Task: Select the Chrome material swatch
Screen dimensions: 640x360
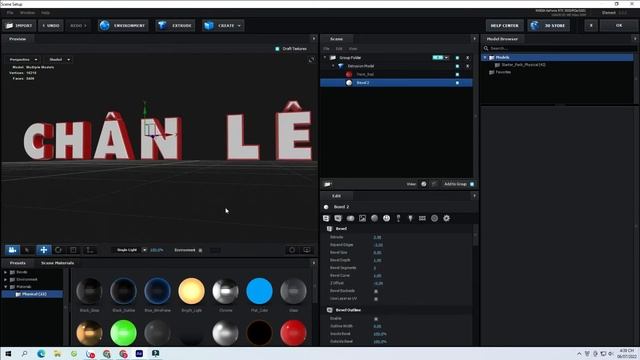Action: (225, 291)
